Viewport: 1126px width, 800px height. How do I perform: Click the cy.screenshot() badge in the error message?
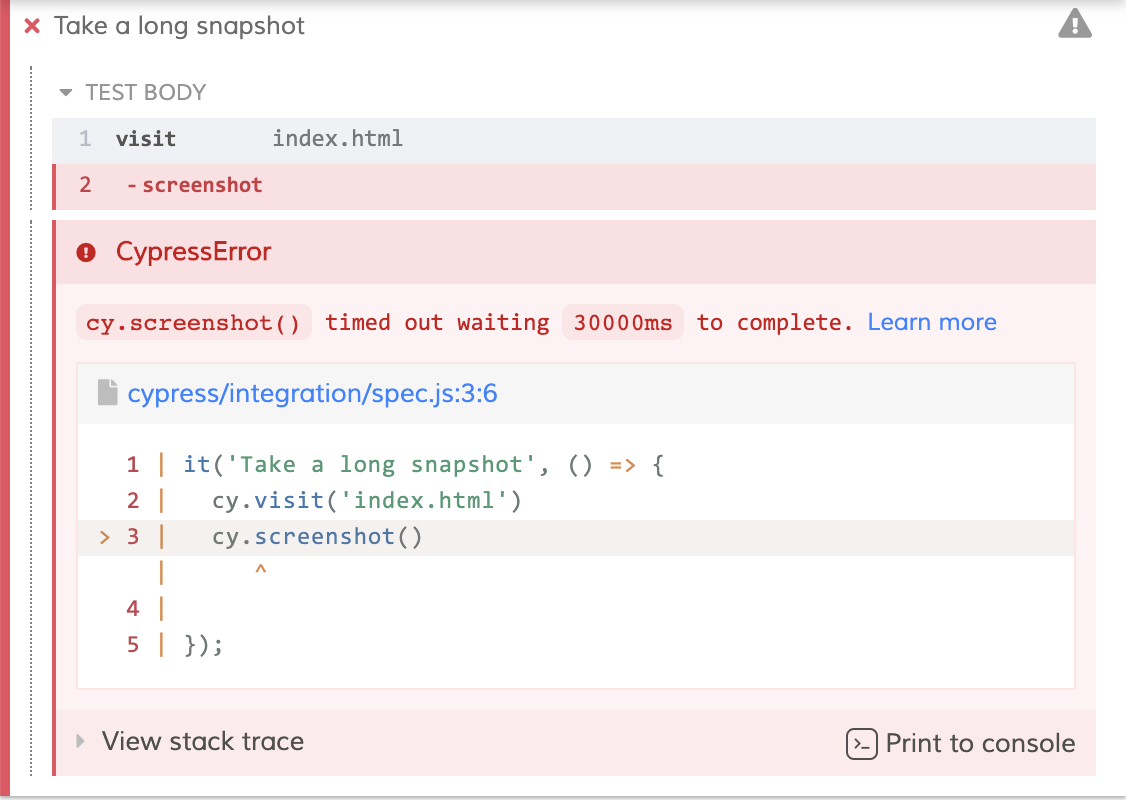coord(193,322)
